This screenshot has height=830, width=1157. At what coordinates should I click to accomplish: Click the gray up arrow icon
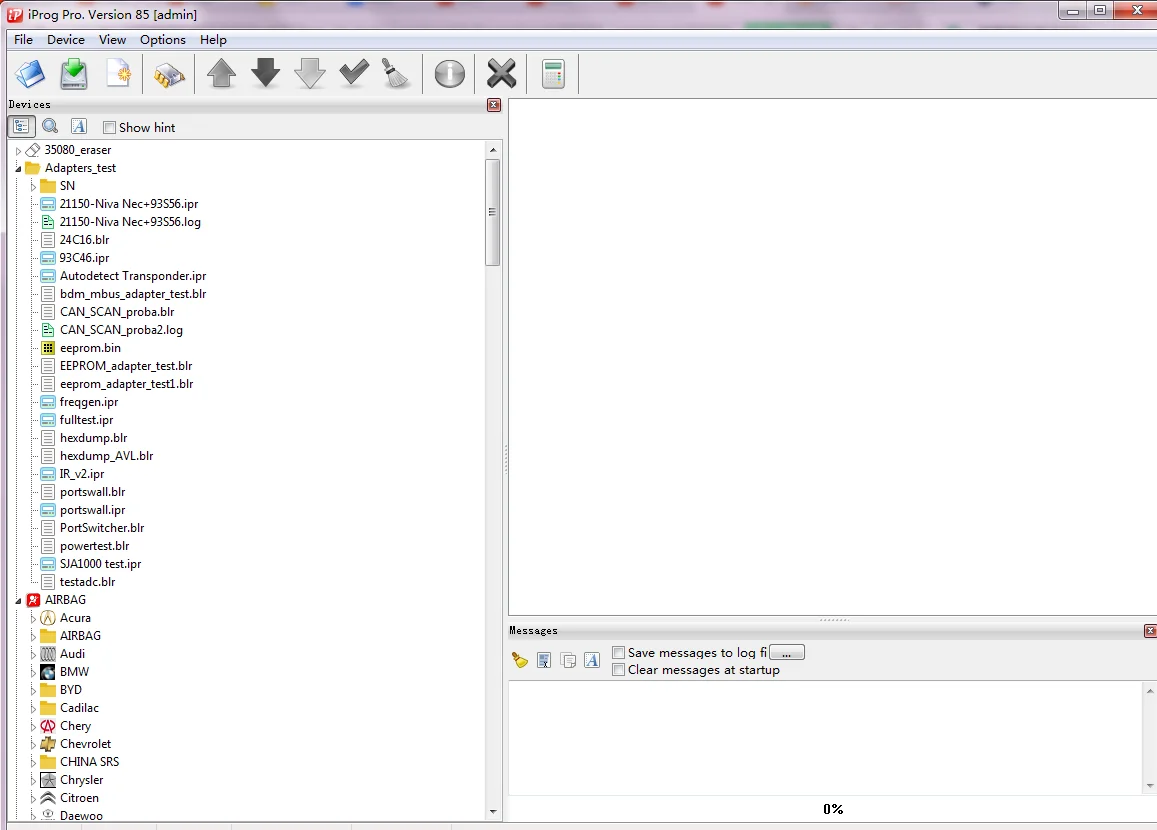(x=221, y=74)
